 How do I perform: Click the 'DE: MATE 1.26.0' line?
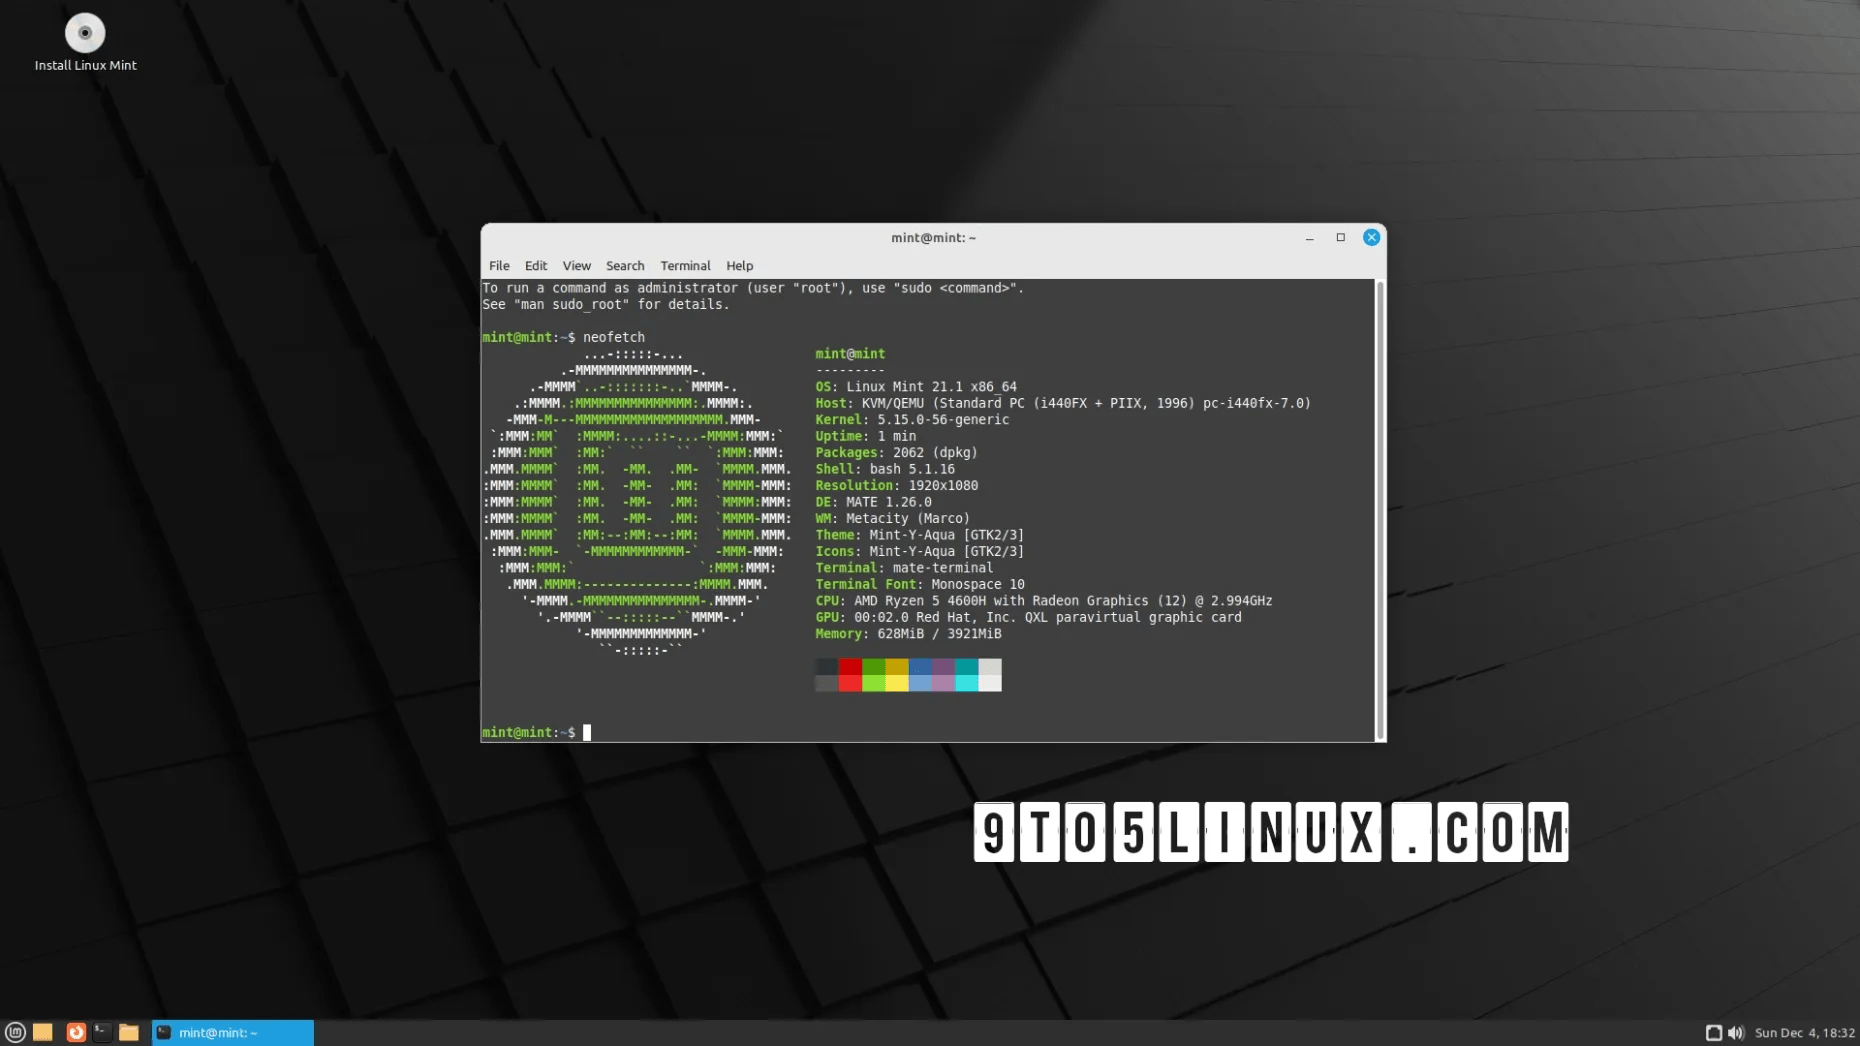point(873,502)
